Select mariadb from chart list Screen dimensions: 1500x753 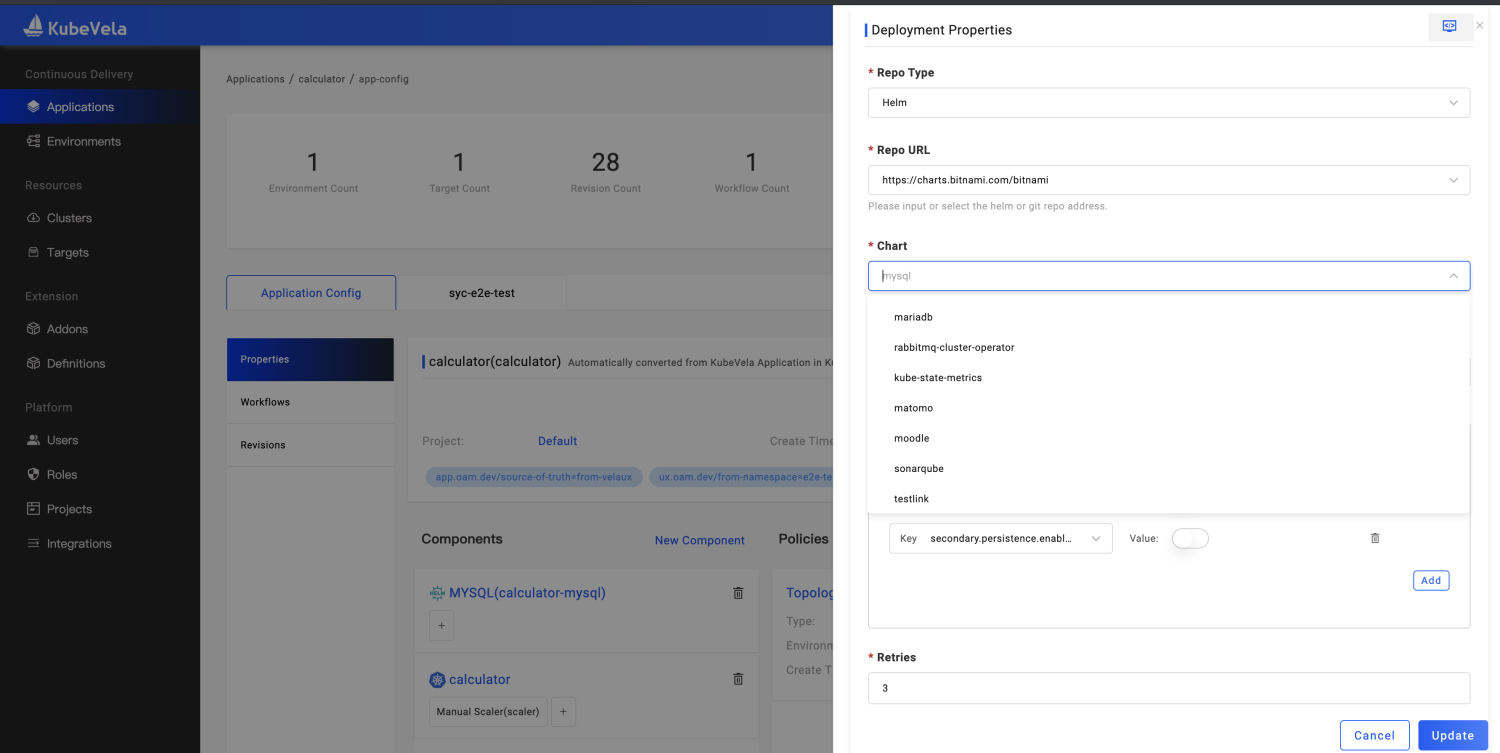coord(913,317)
